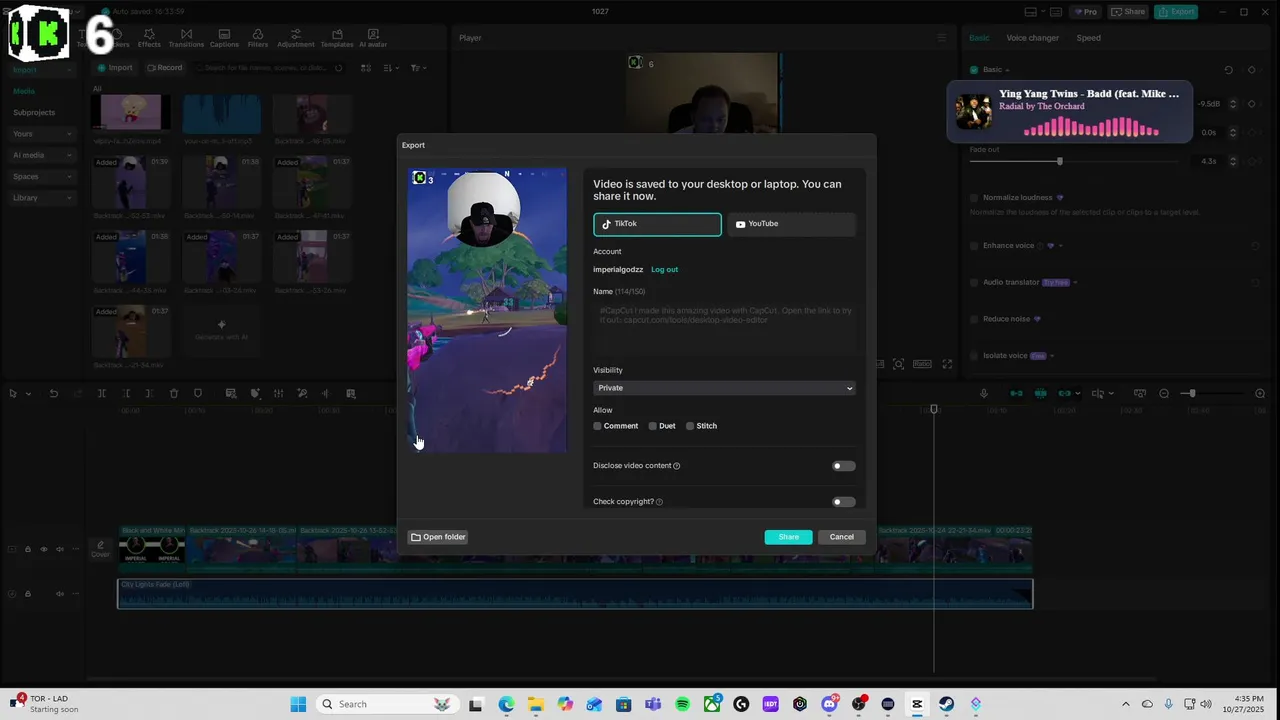1280x720 pixels.
Task: Toggle Disclose video content switch
Action: (x=844, y=466)
